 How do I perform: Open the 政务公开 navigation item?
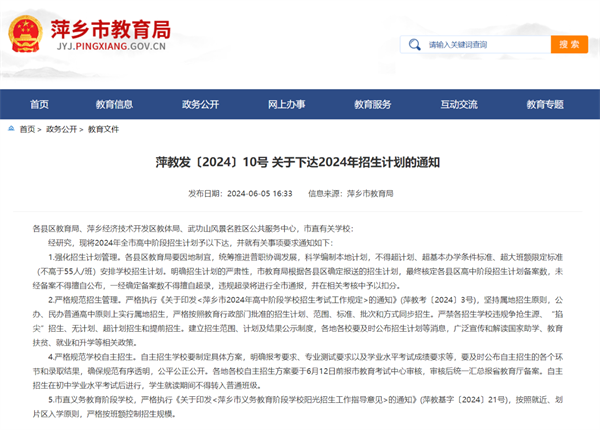[x=201, y=104]
